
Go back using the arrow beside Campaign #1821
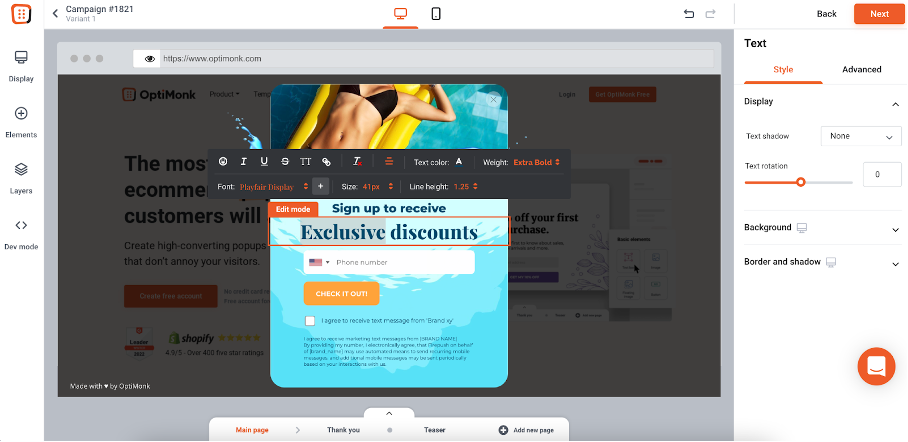55,13
